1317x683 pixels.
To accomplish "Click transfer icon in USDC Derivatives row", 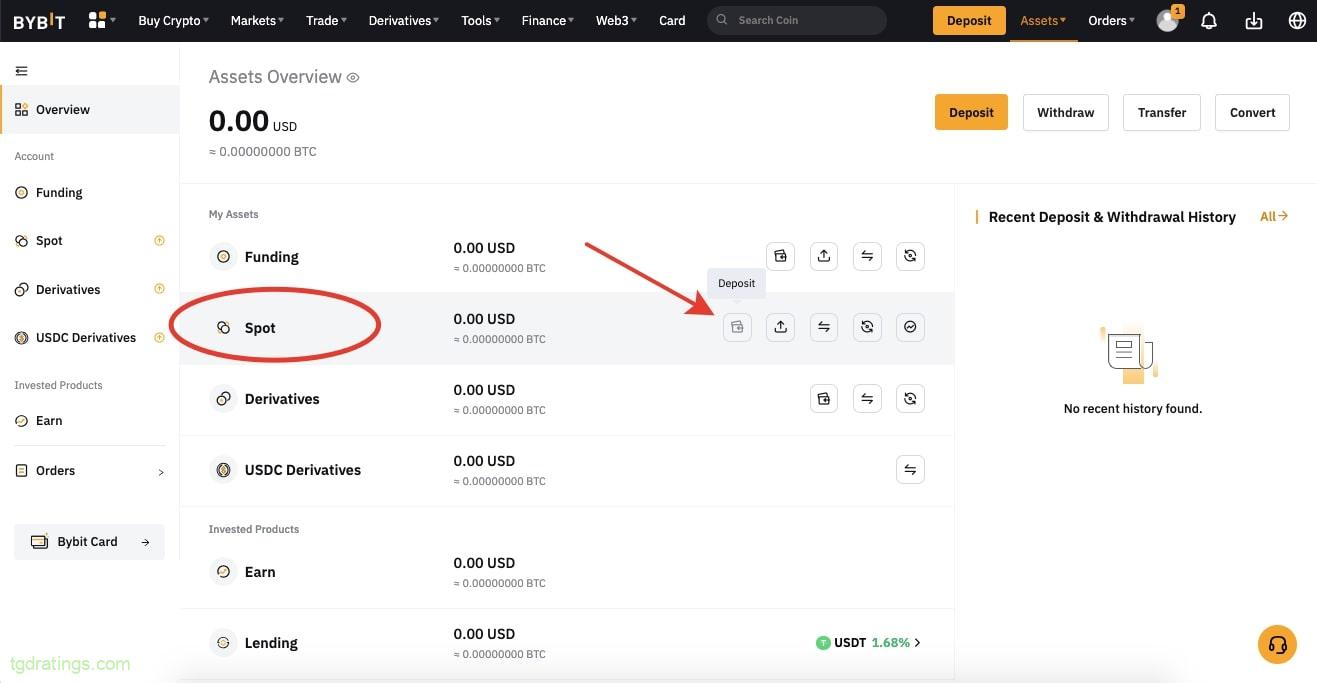I will pos(910,469).
